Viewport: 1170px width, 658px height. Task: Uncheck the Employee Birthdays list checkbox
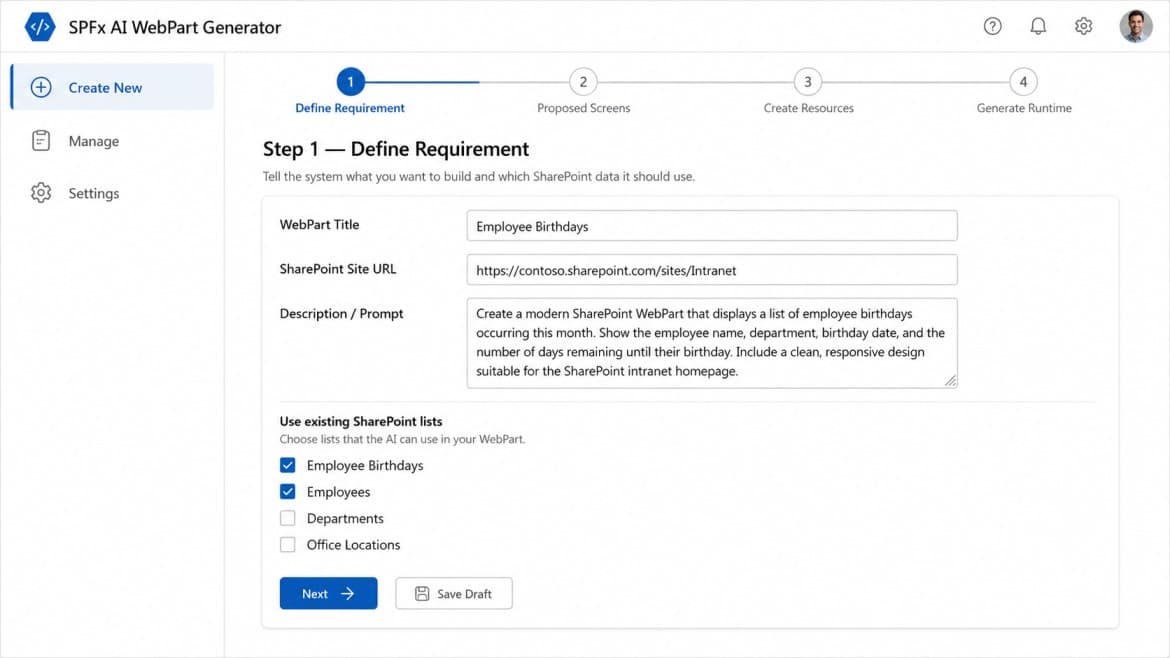(x=287, y=465)
